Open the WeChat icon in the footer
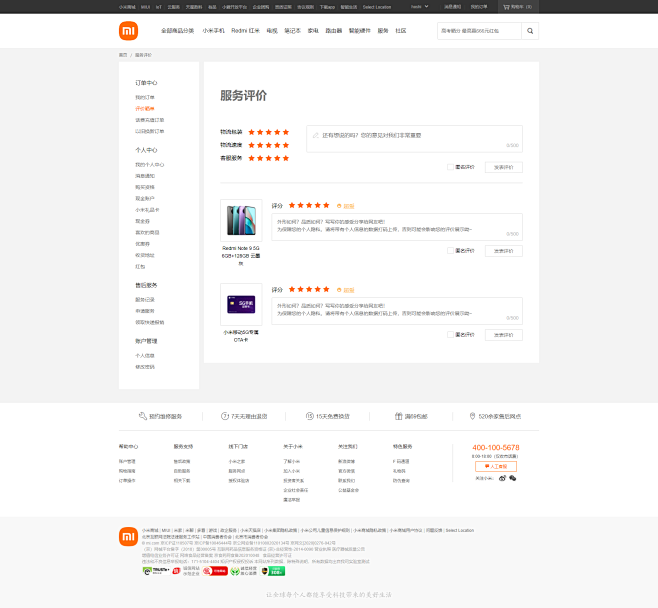658x608 pixels. [512, 478]
